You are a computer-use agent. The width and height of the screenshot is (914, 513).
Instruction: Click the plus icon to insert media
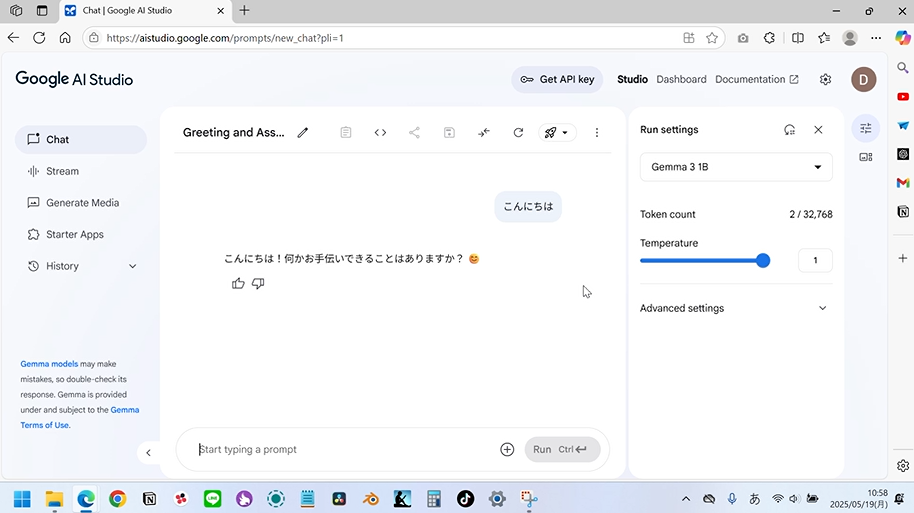[507, 450]
